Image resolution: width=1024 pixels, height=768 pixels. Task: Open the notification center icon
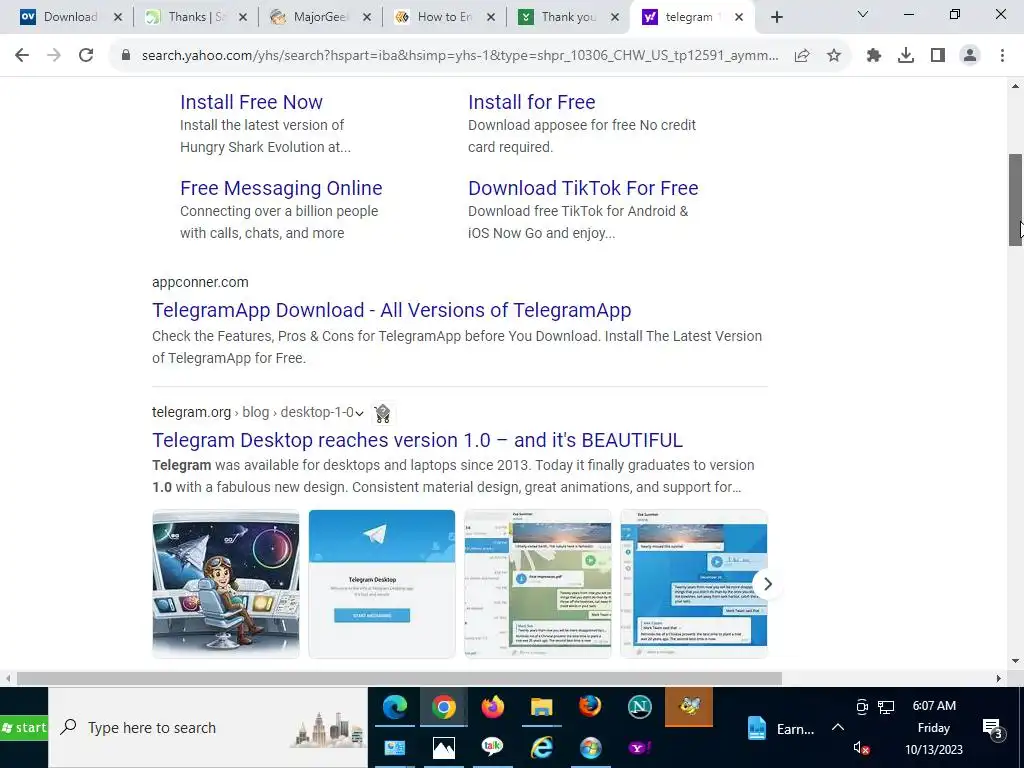(991, 728)
